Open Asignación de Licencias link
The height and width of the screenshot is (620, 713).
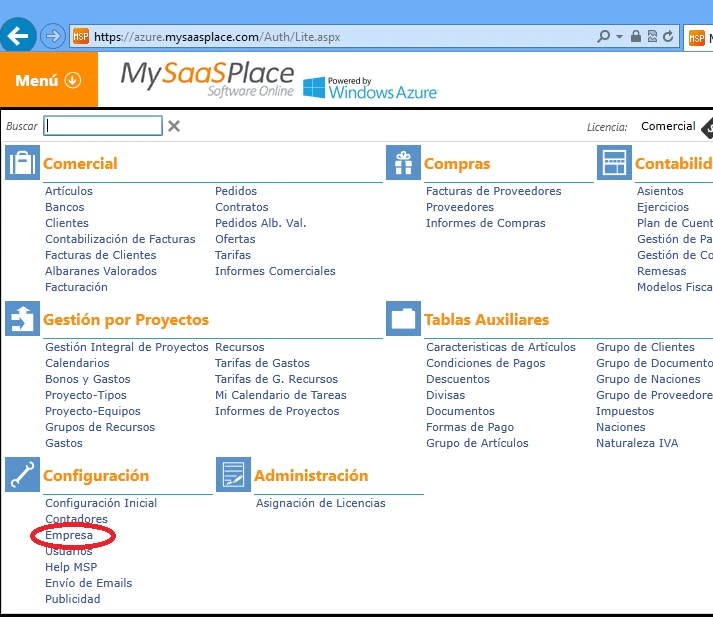(x=321, y=503)
